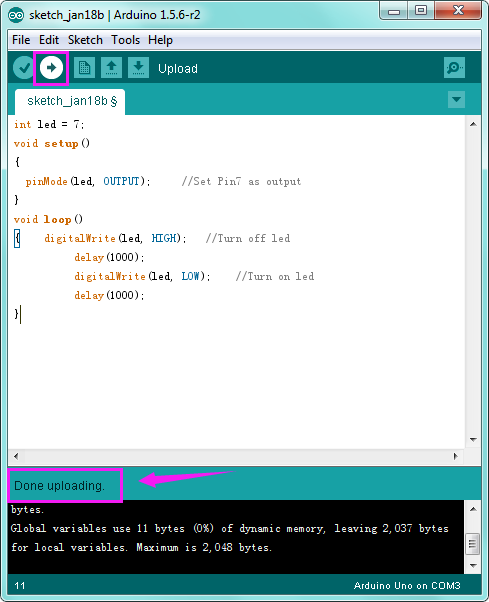The height and width of the screenshot is (602, 489).
Task: Click the '//Turn off led' comment
Action: [x=248, y=238]
